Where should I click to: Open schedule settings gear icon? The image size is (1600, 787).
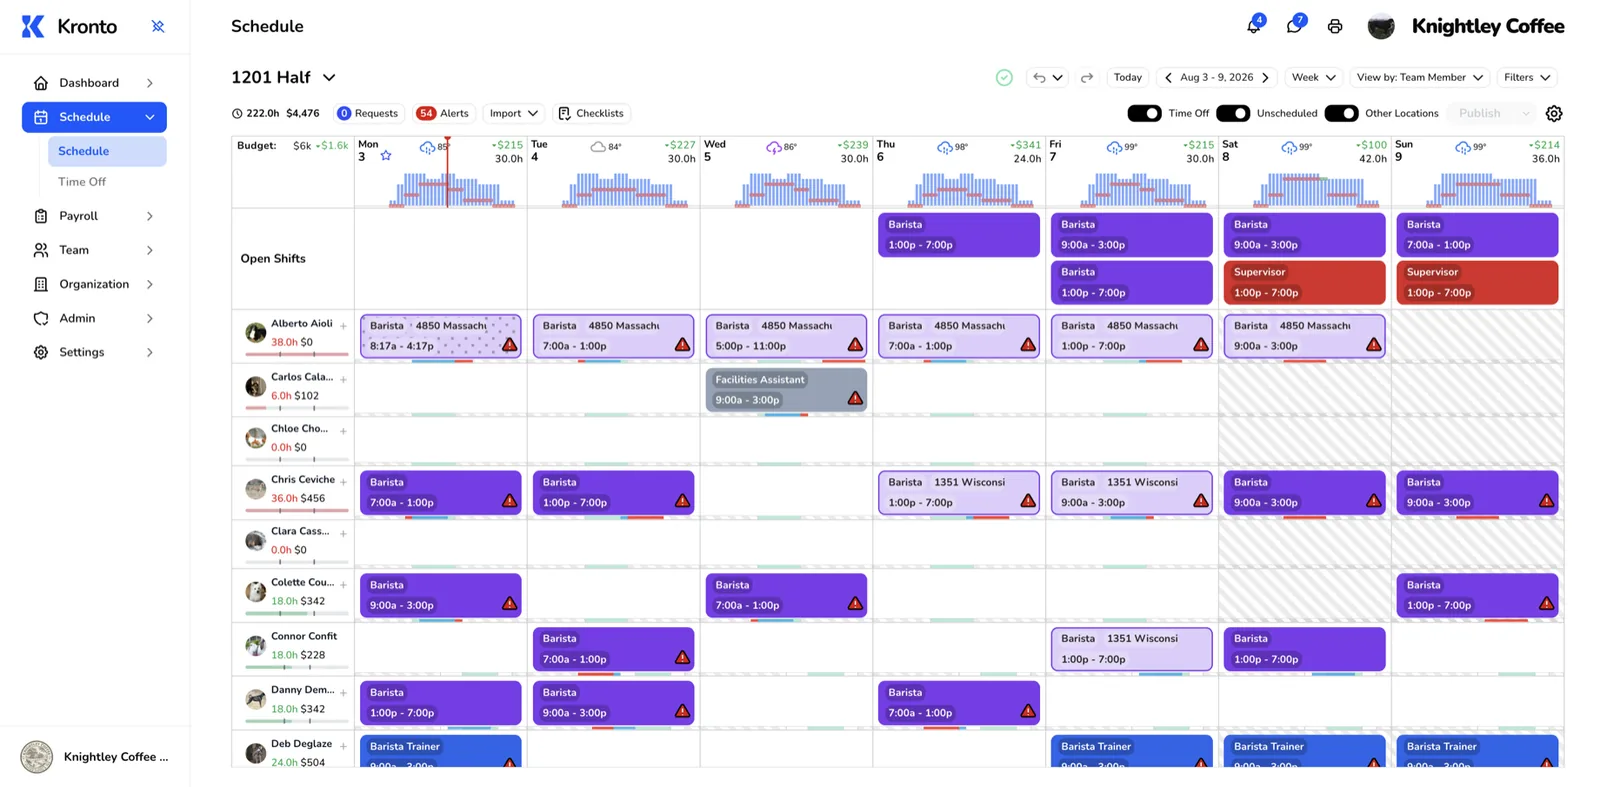(1554, 114)
